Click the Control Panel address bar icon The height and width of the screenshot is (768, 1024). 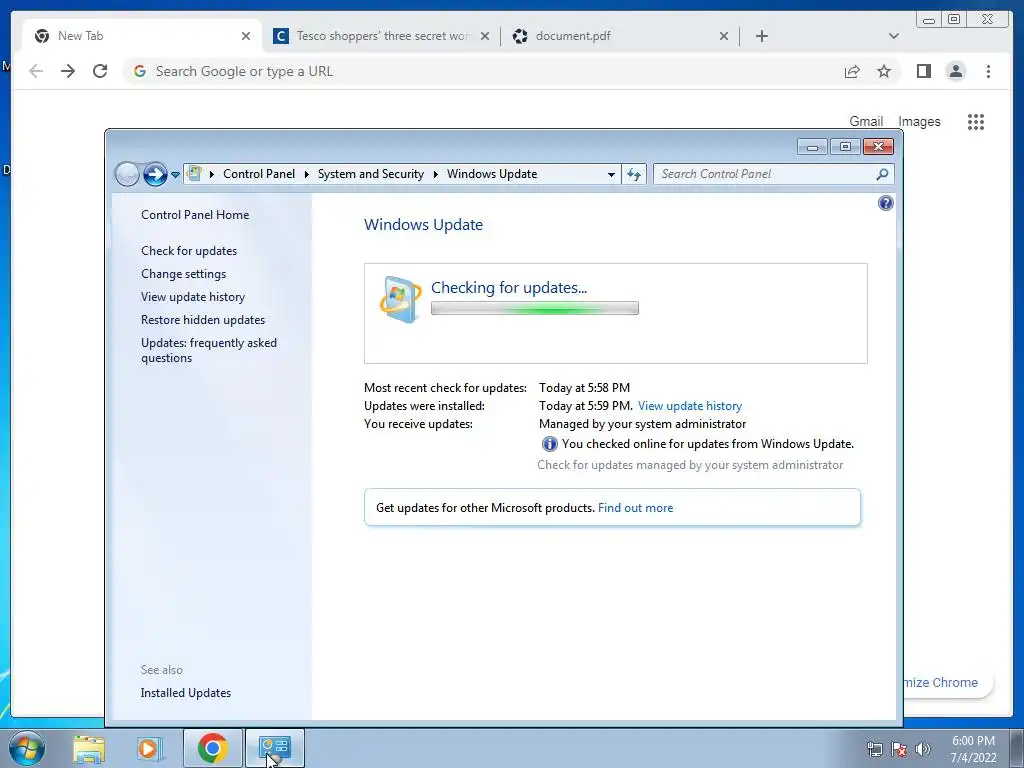click(194, 174)
